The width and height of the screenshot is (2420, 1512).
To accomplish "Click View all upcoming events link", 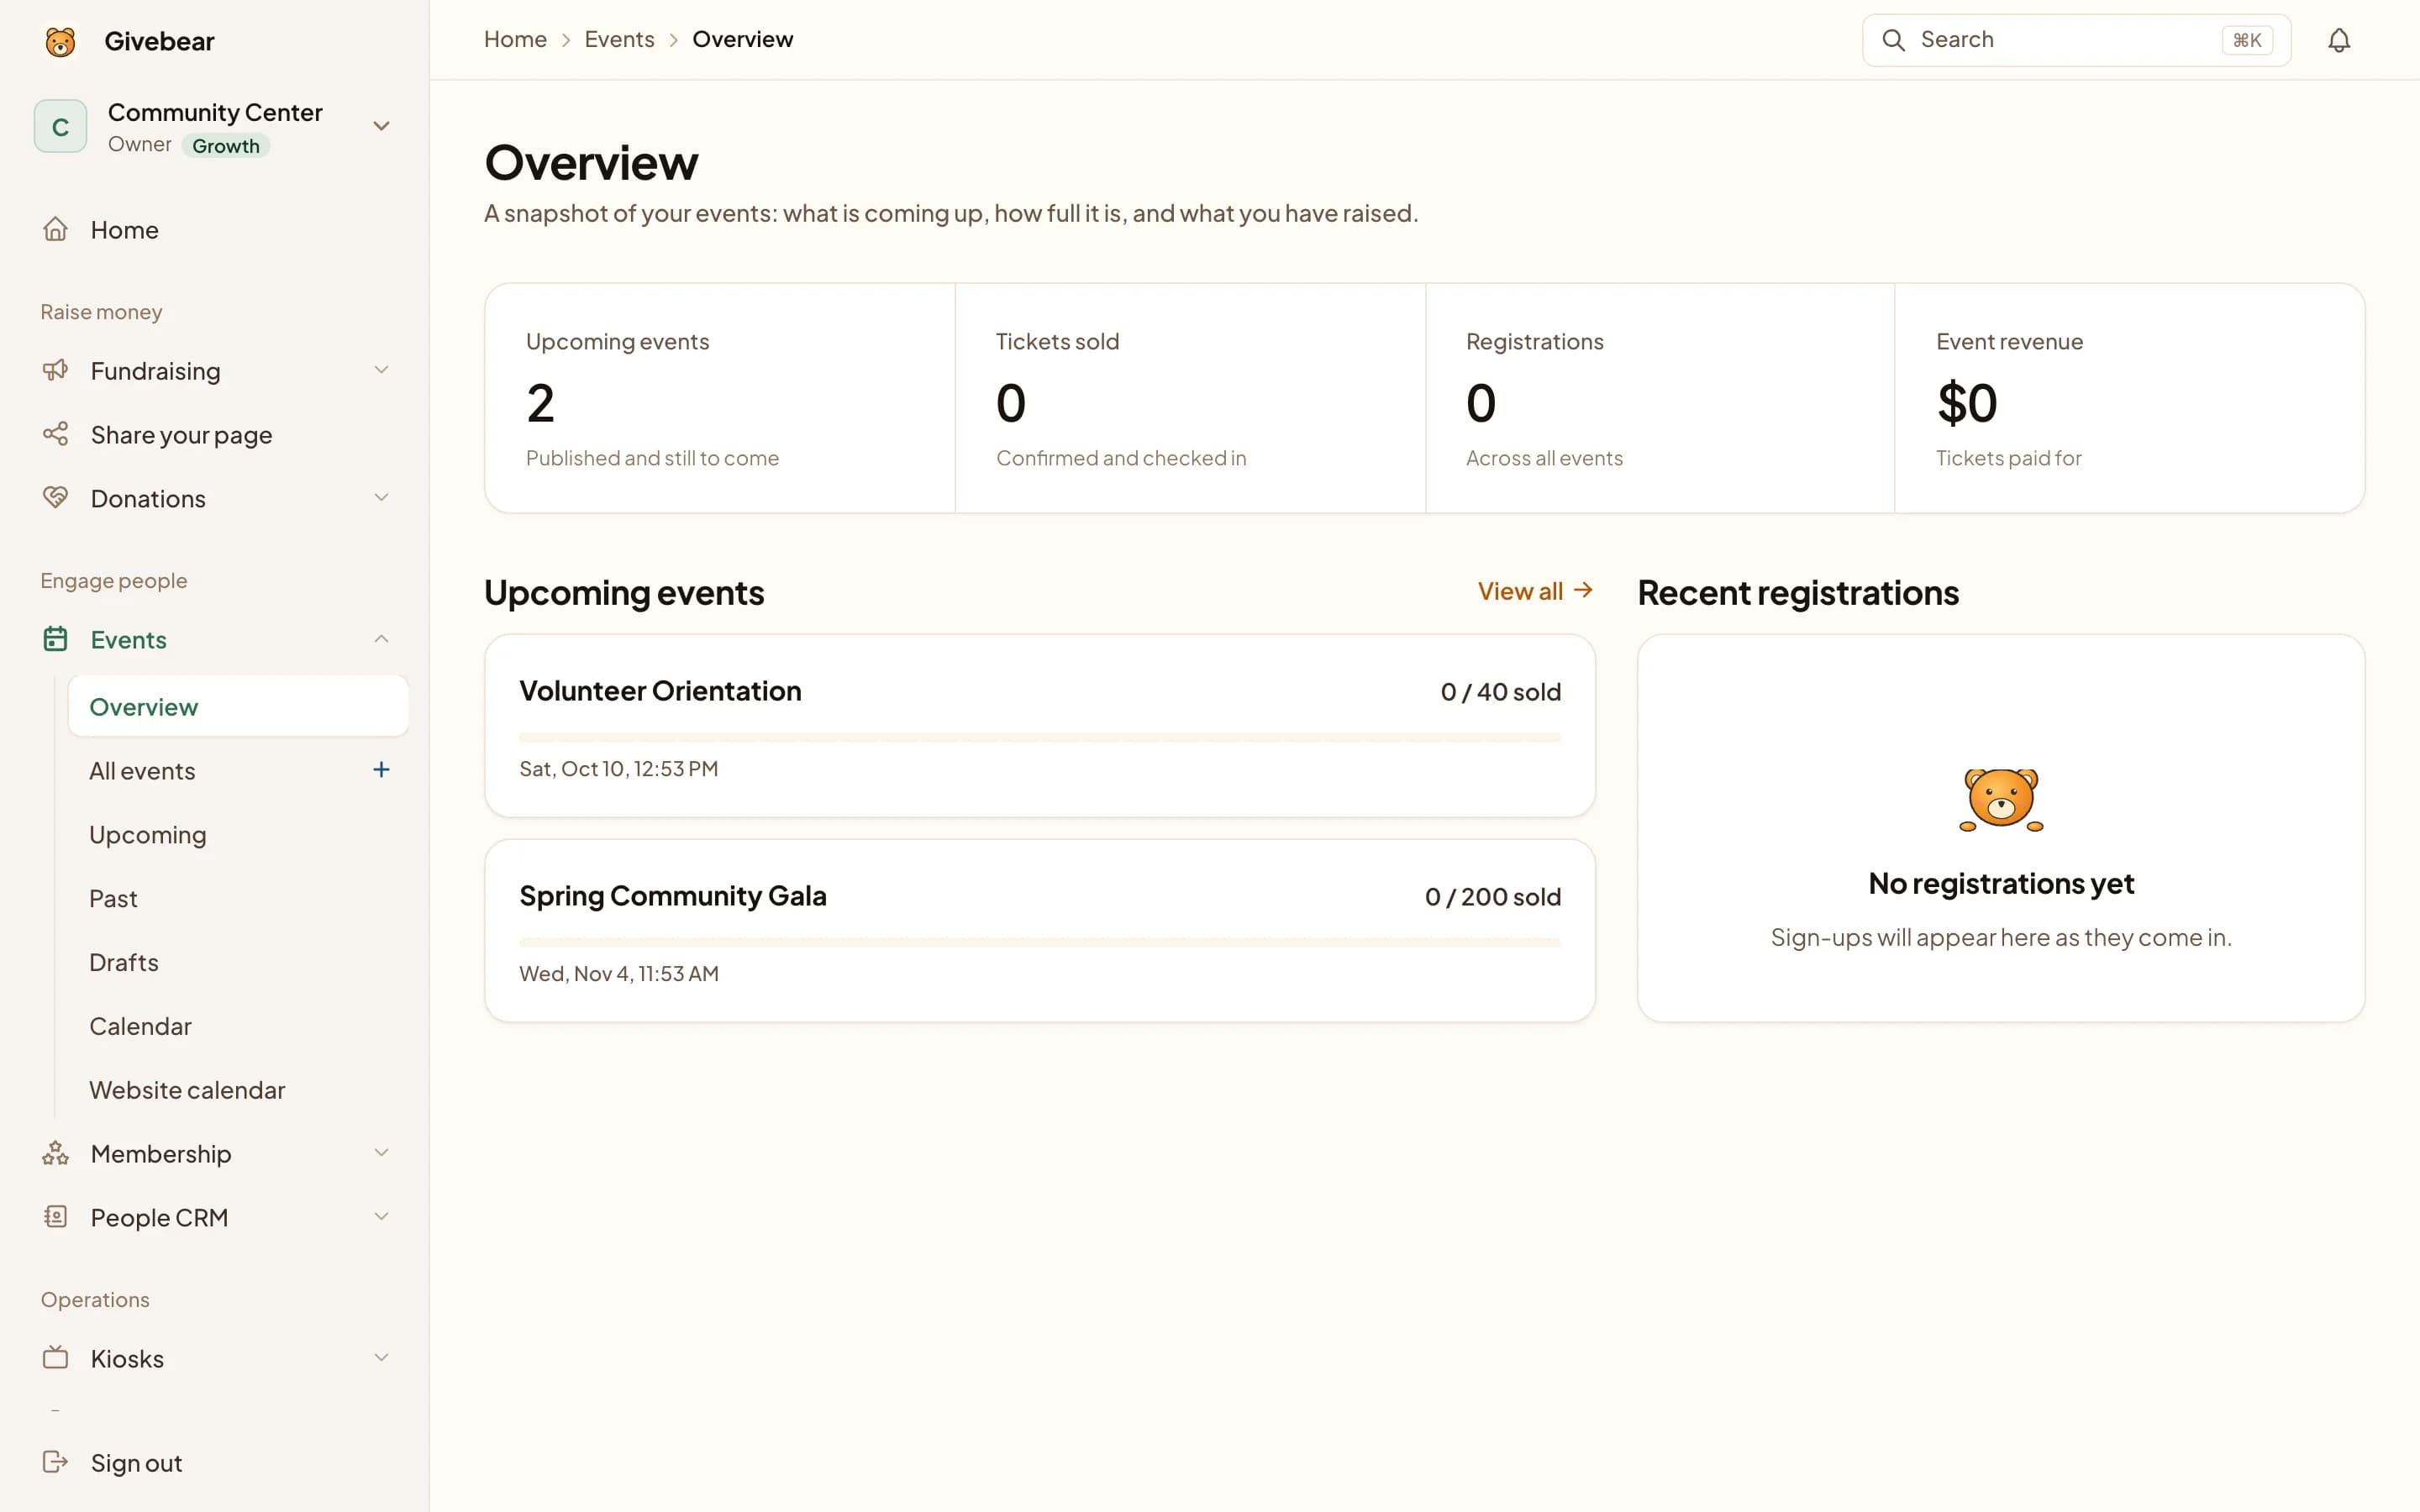I will click(x=1535, y=591).
